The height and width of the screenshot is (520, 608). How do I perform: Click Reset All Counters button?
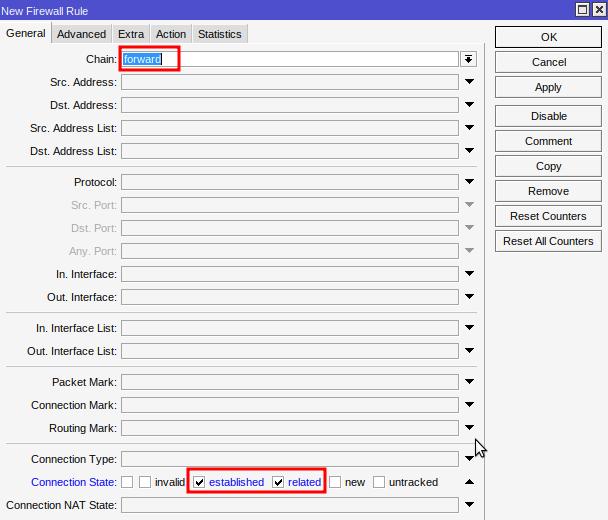(548, 241)
